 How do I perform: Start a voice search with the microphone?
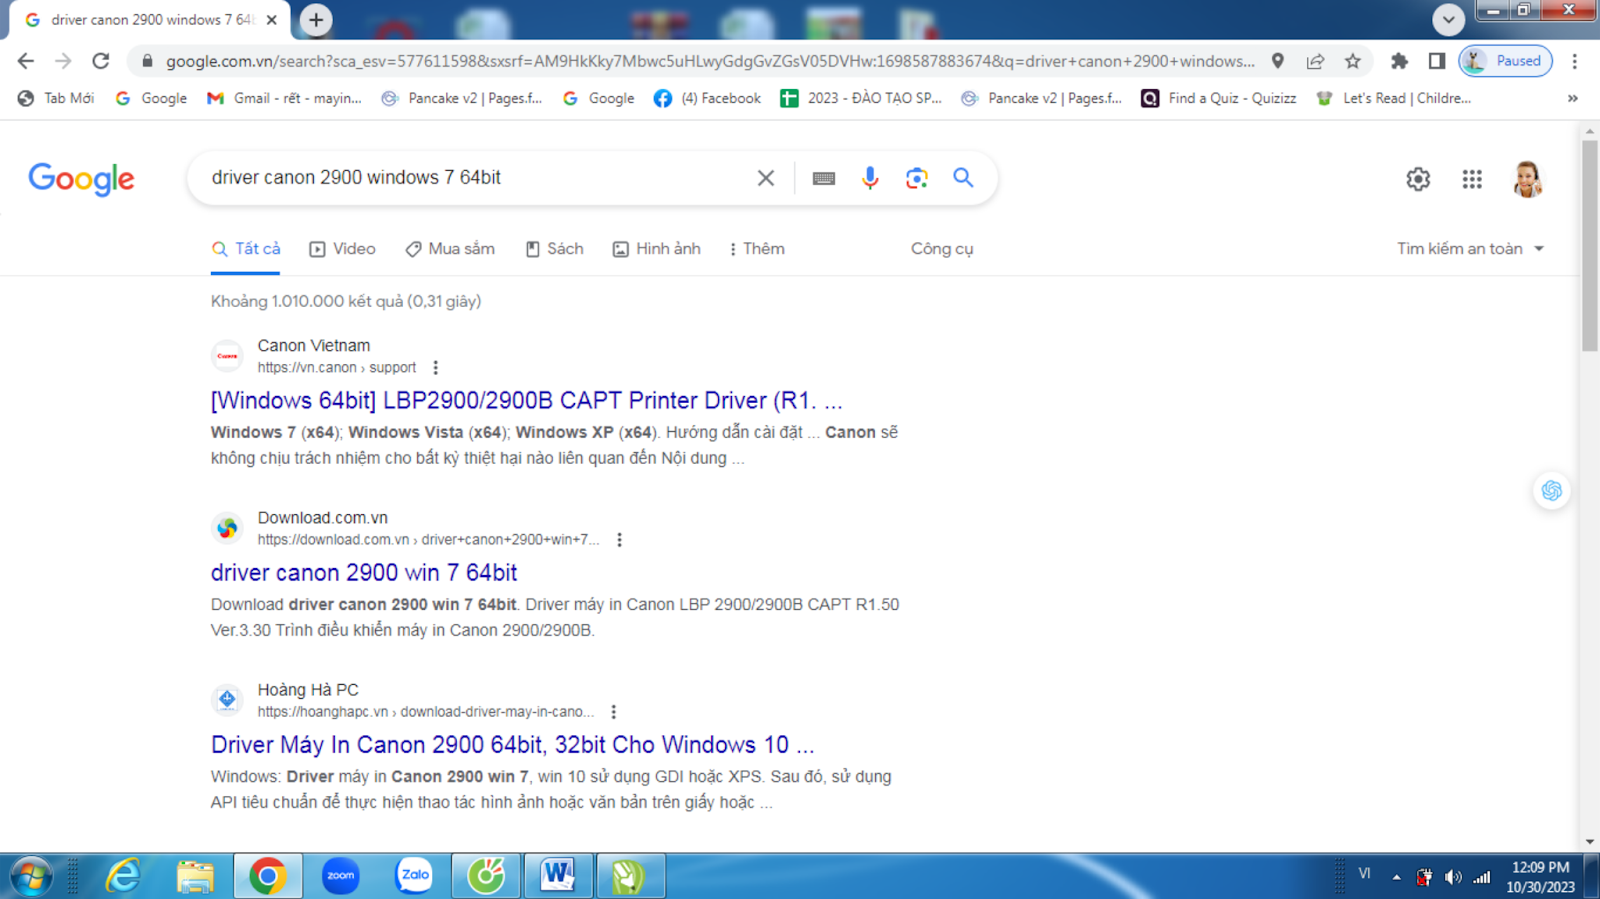[x=870, y=178]
